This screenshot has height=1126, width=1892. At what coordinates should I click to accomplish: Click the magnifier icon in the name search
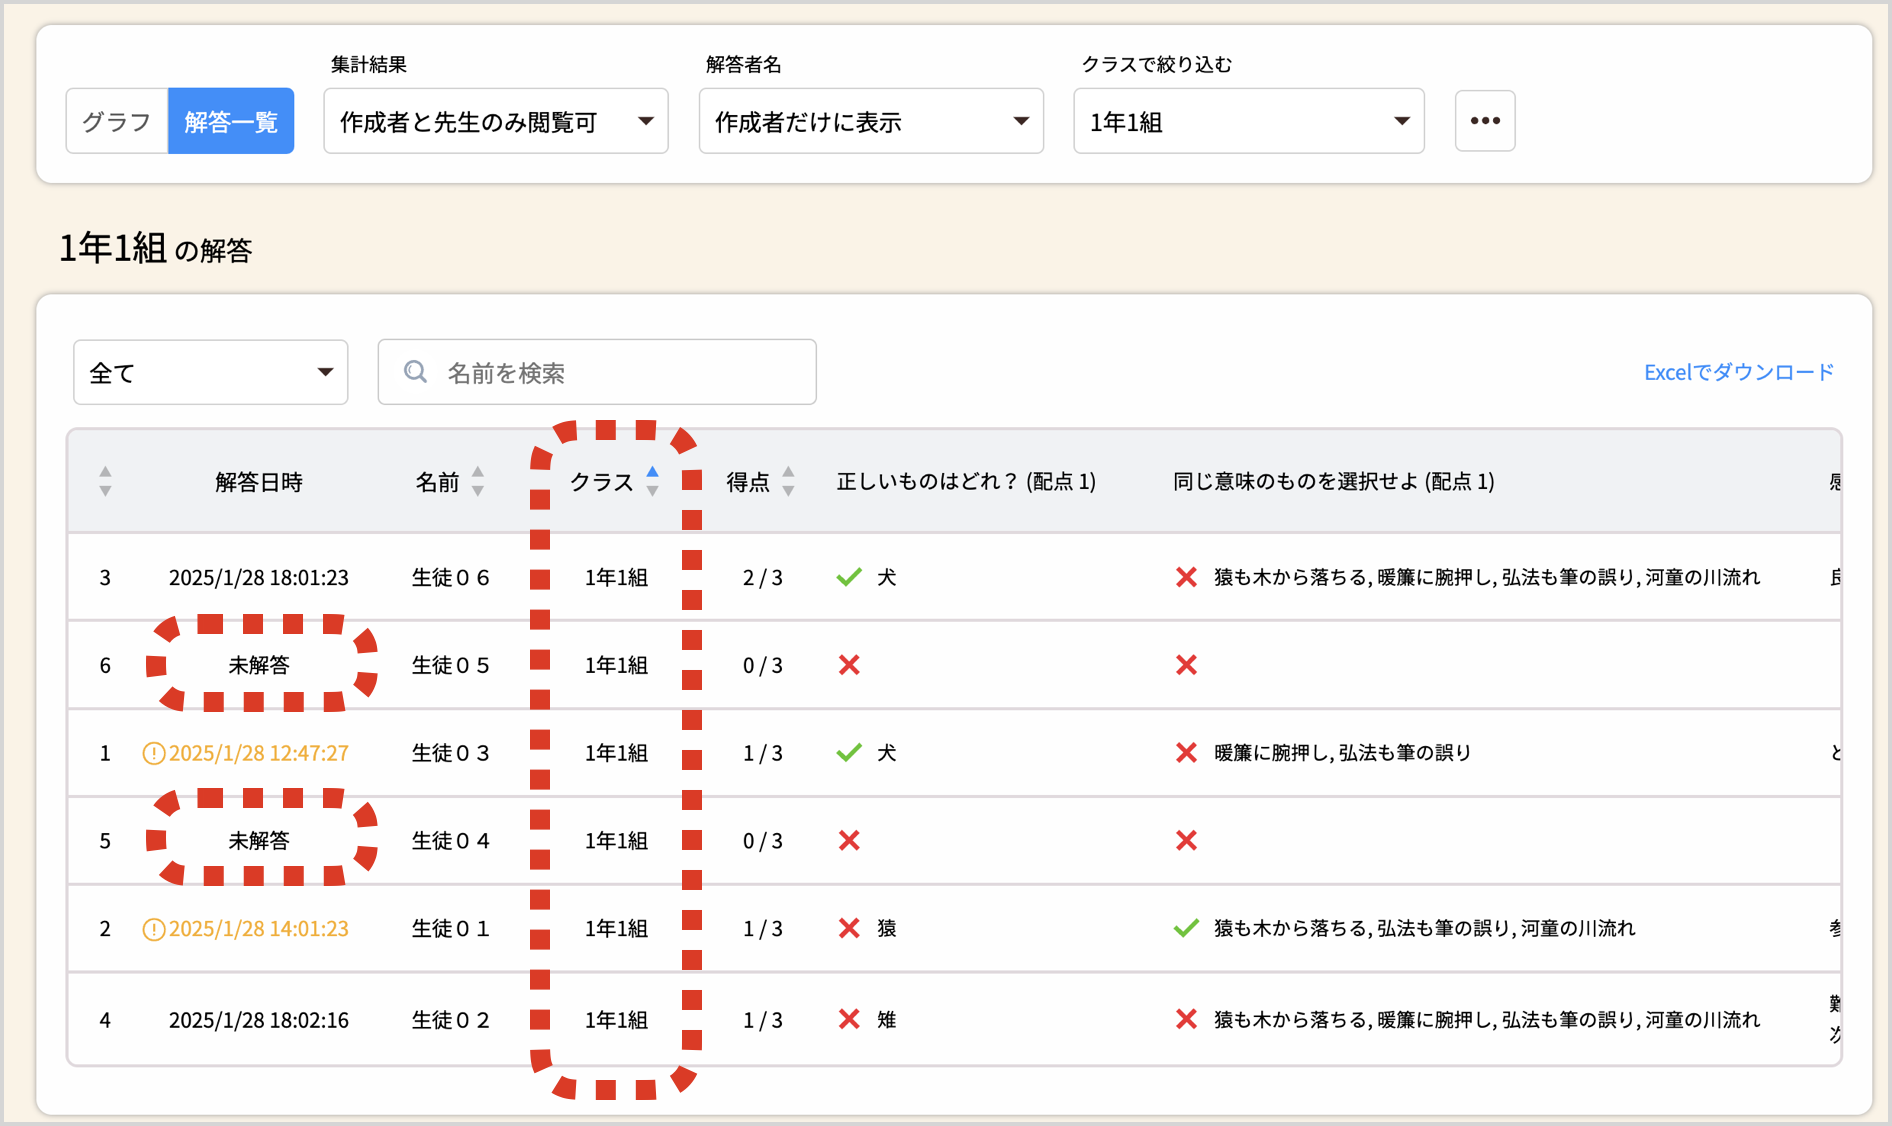coord(415,372)
